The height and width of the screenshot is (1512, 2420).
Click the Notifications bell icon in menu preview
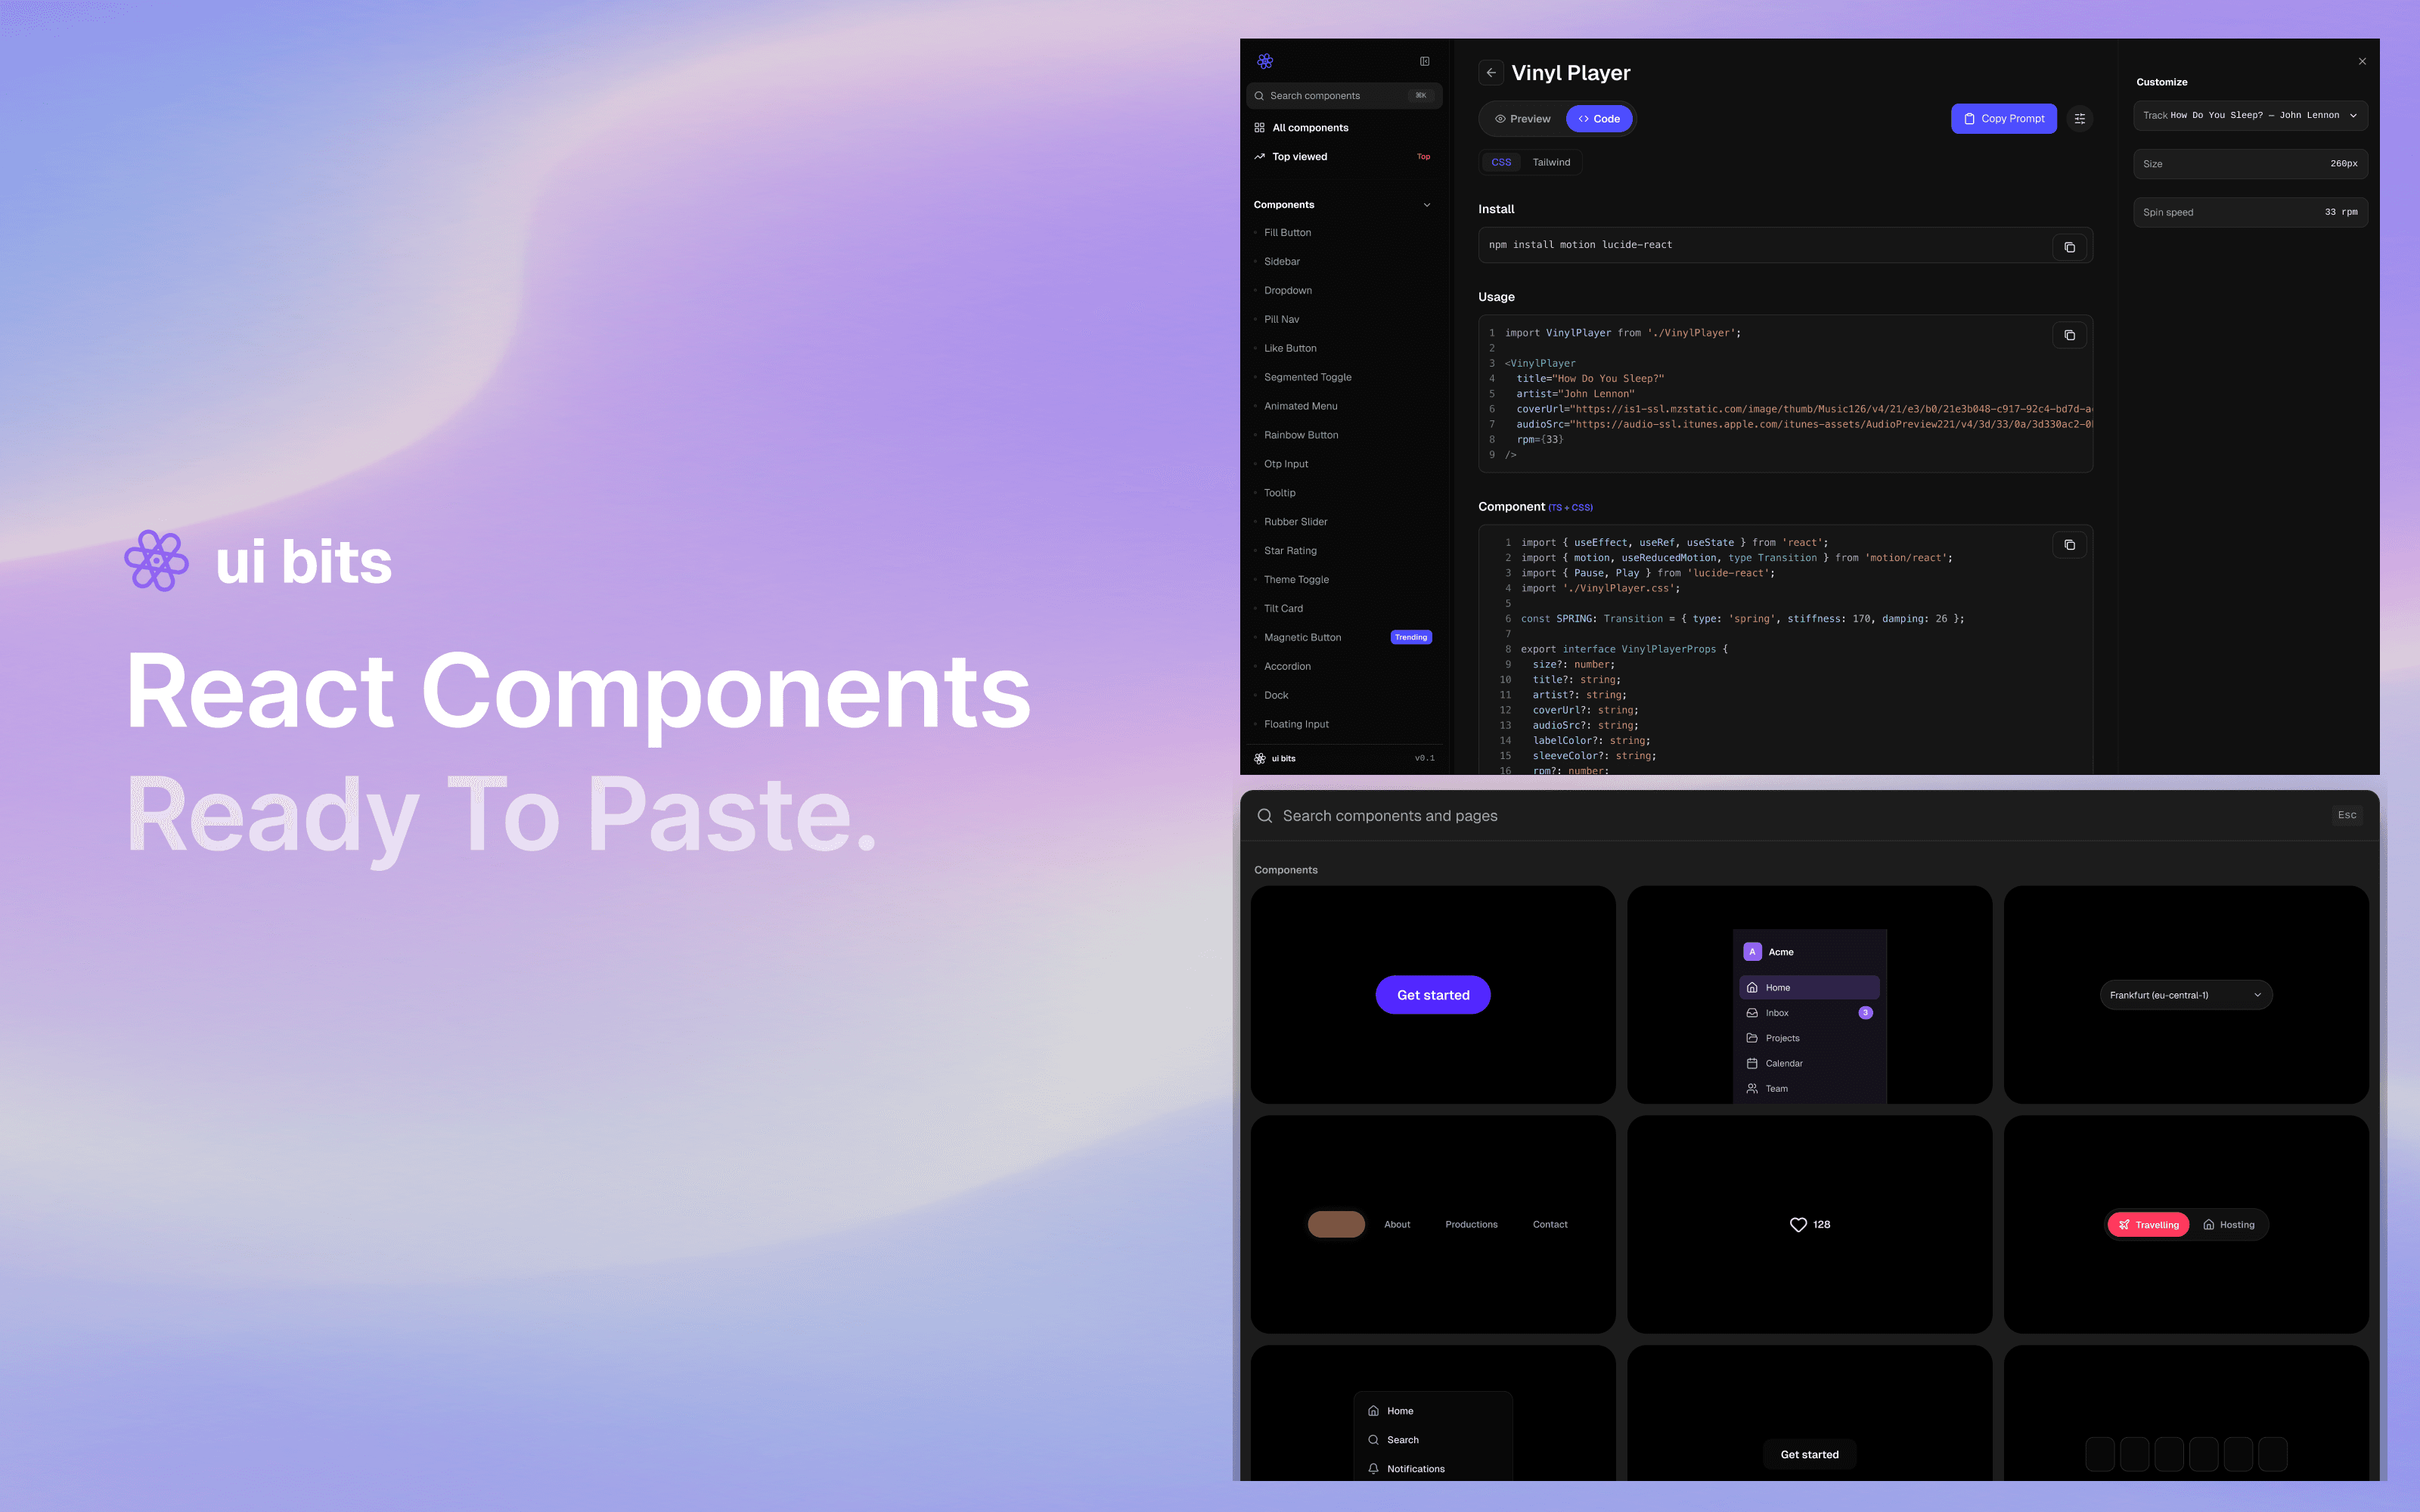coord(1373,1469)
